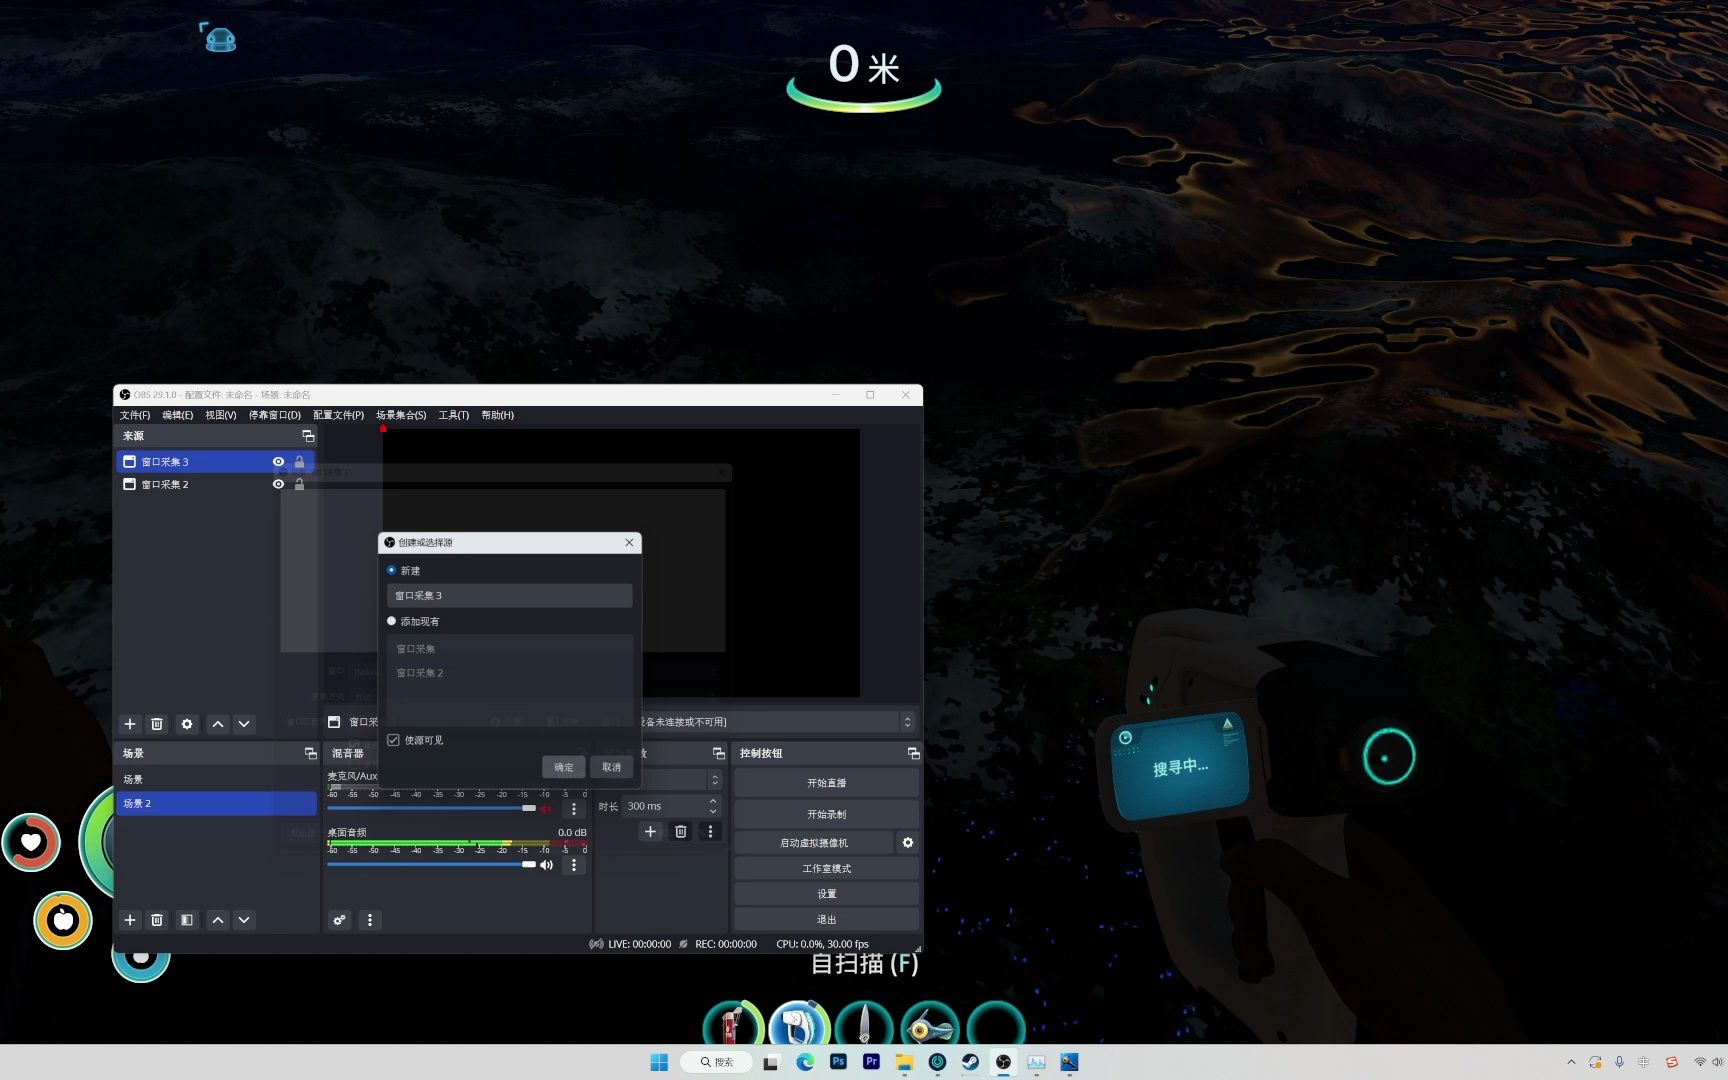Open the 配置文件(P) menu
The image size is (1728, 1080).
pyautogui.click(x=339, y=415)
